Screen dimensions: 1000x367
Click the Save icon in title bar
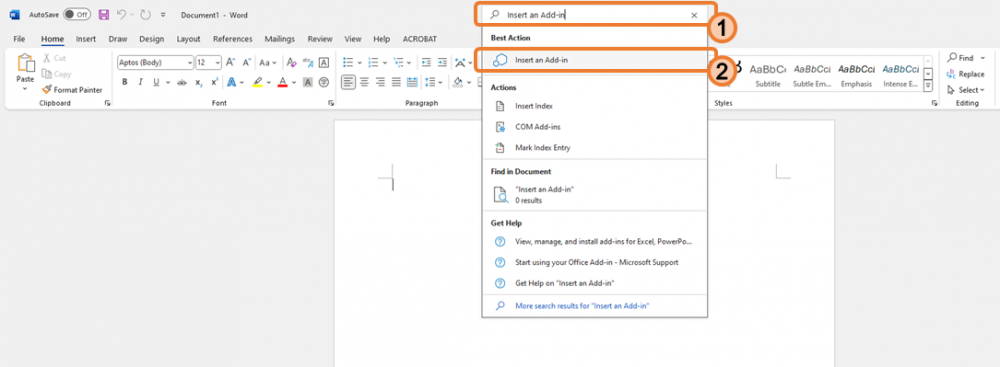click(x=104, y=15)
